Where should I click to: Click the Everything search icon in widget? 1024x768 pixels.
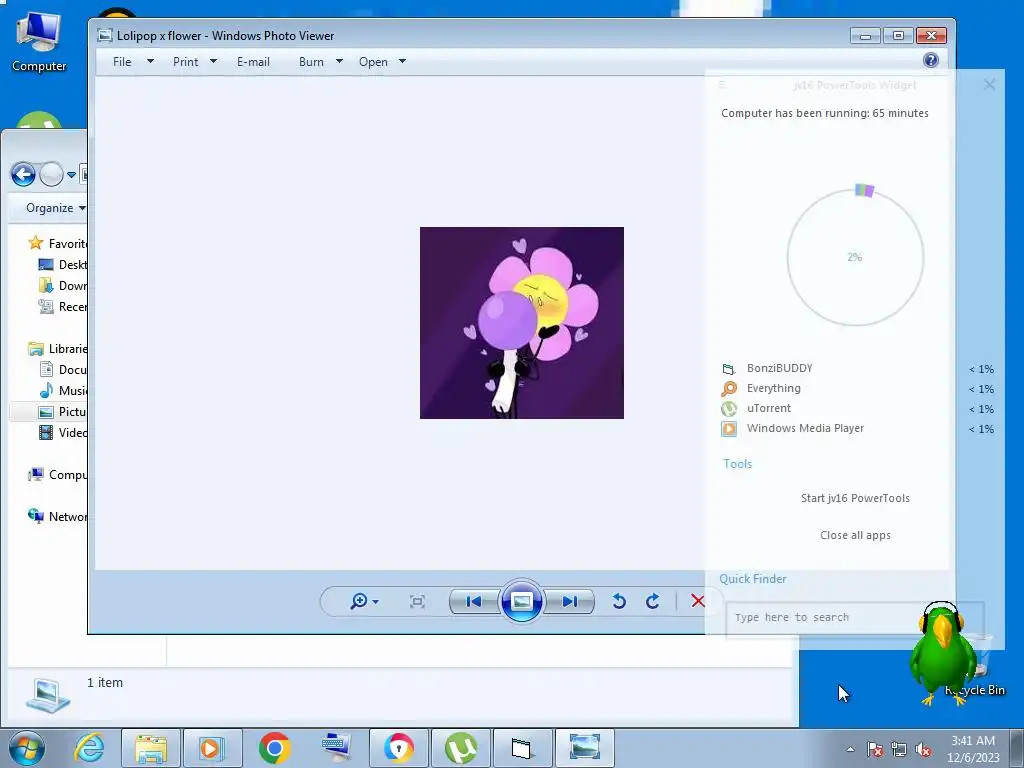coord(729,389)
